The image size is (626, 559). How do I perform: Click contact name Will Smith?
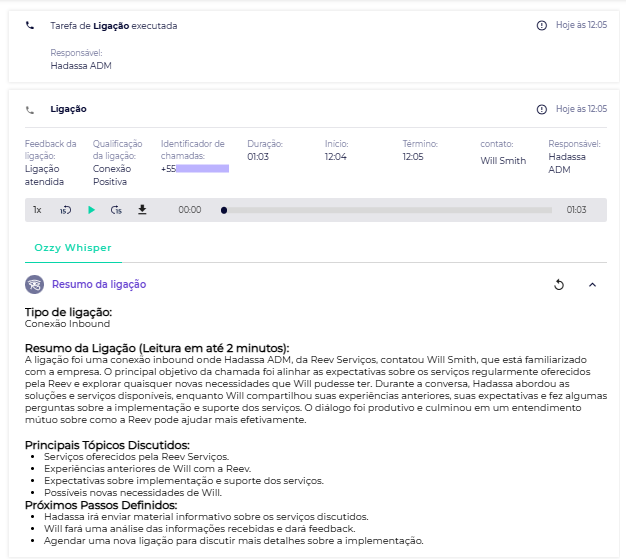[503, 161]
